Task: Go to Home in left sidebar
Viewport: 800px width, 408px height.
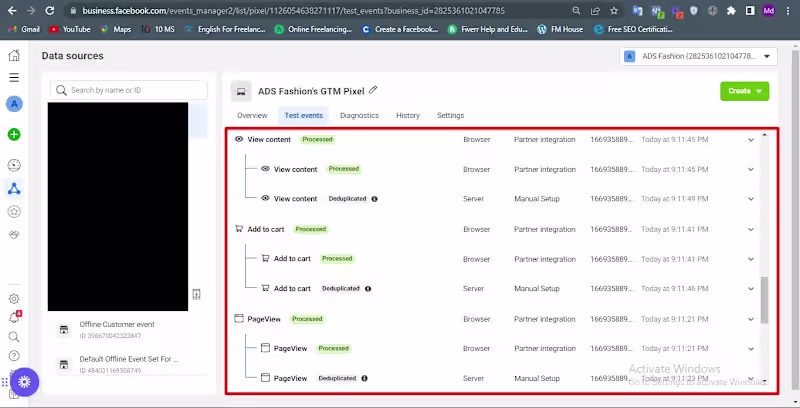Action: pos(14,56)
